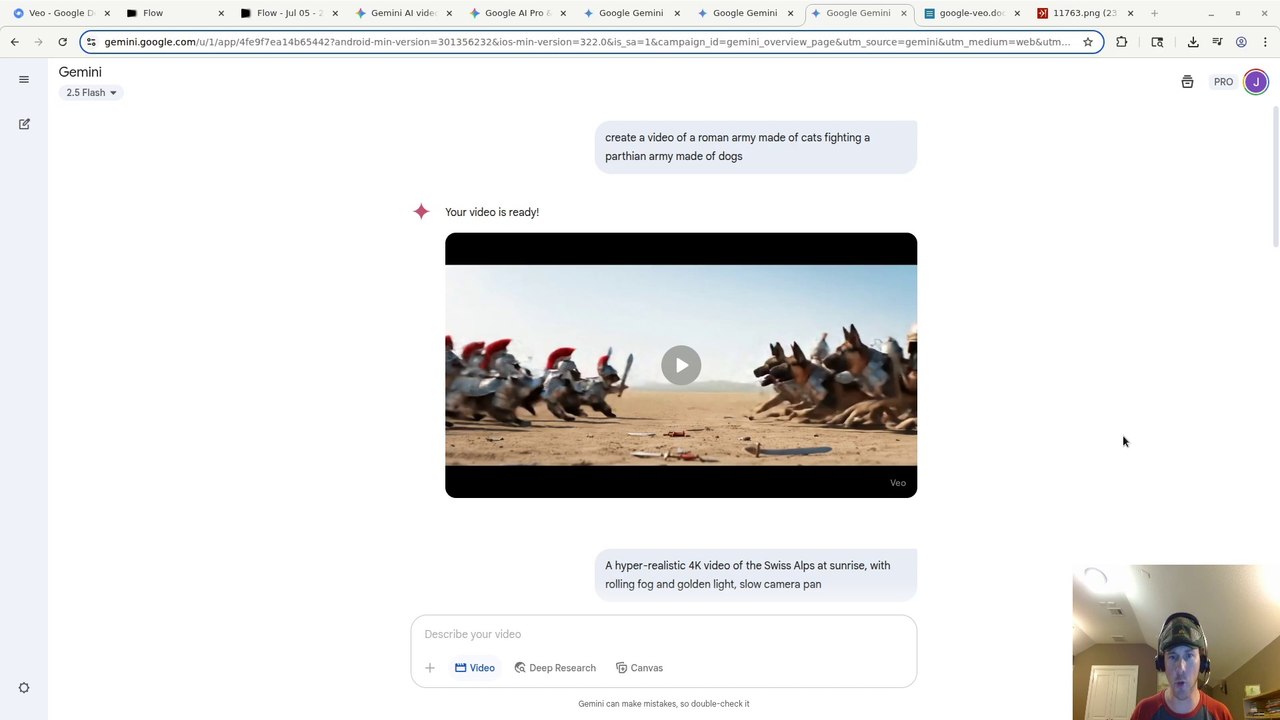1280x720 pixels.
Task: Close the Gemini AI video tab
Action: (x=449, y=13)
